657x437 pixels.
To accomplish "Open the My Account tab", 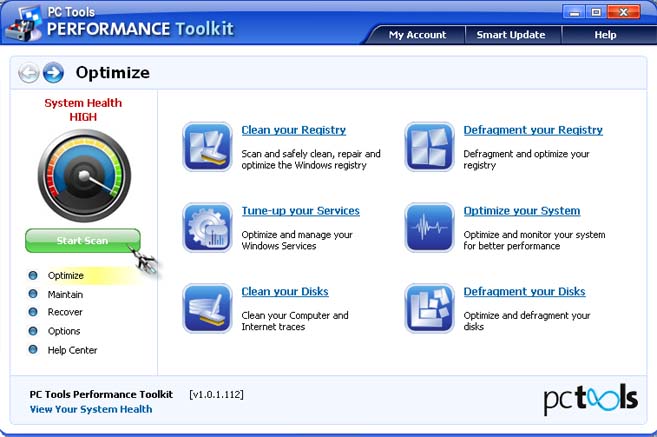I will (417, 35).
